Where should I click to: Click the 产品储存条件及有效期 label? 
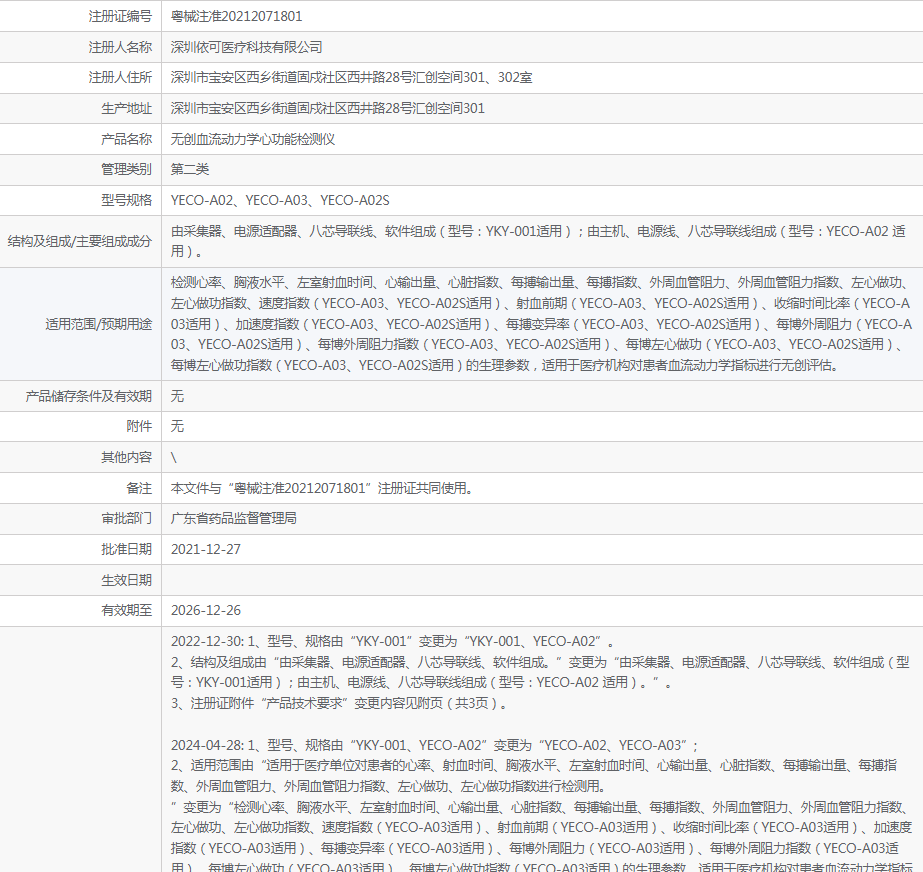click(x=88, y=396)
